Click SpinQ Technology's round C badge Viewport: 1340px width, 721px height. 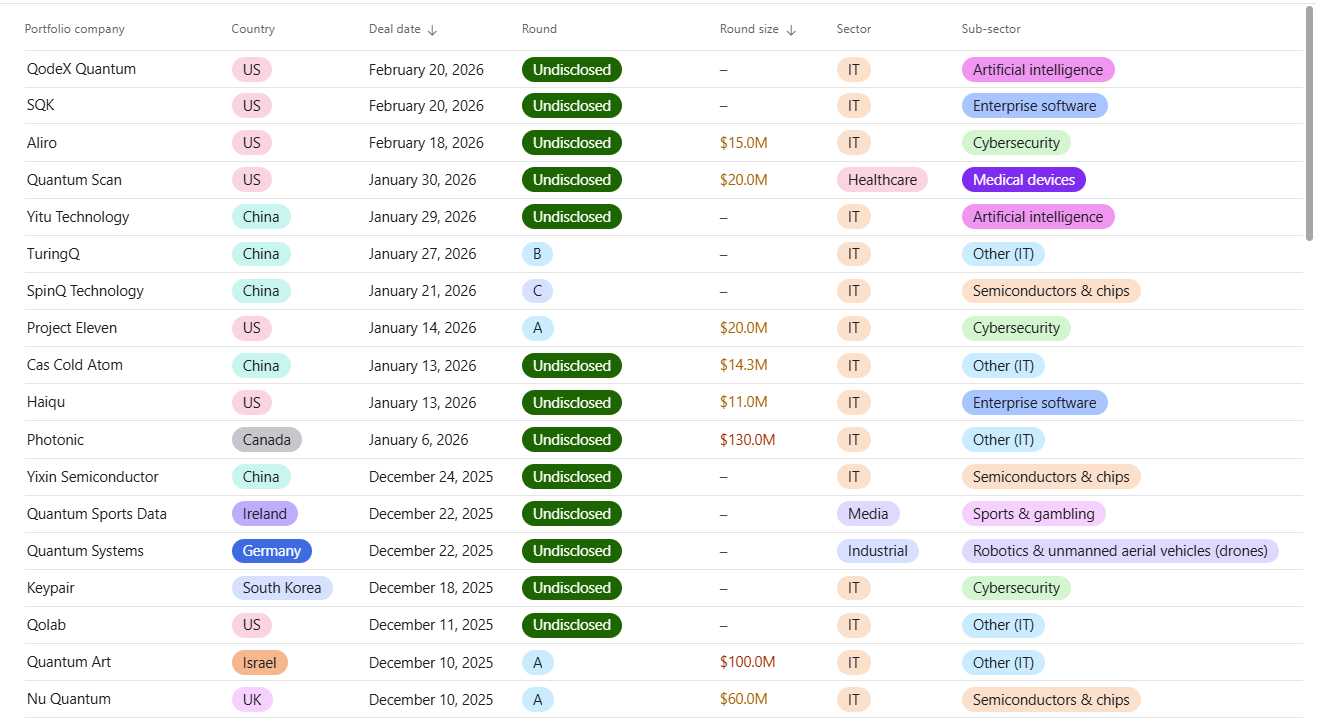pos(537,291)
